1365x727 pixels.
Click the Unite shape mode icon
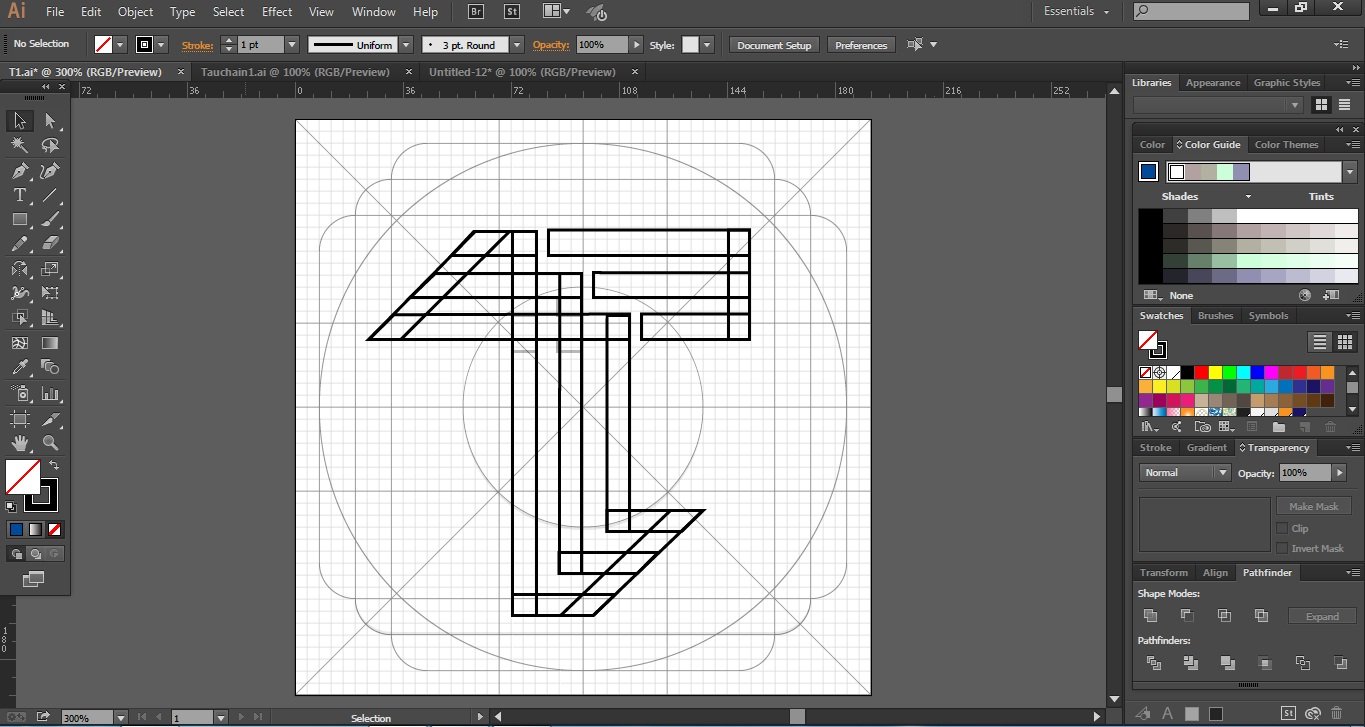tap(1150, 616)
